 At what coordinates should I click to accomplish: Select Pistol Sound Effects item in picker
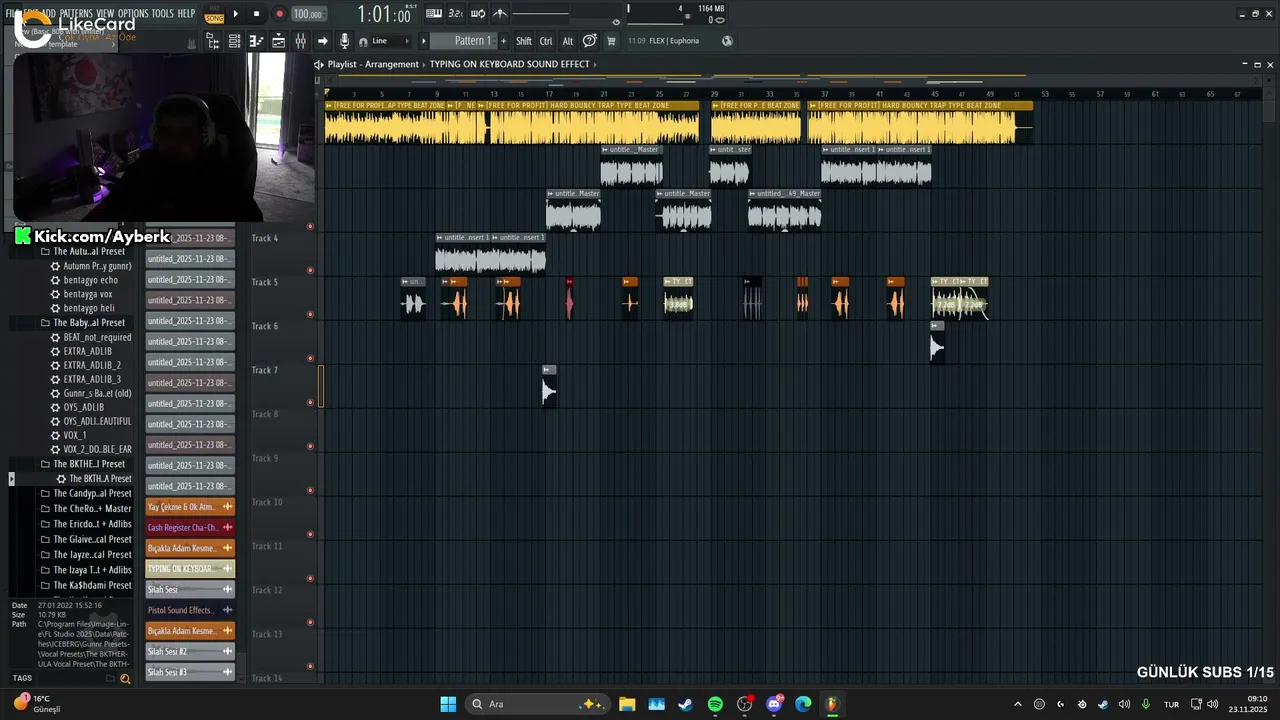coord(190,610)
